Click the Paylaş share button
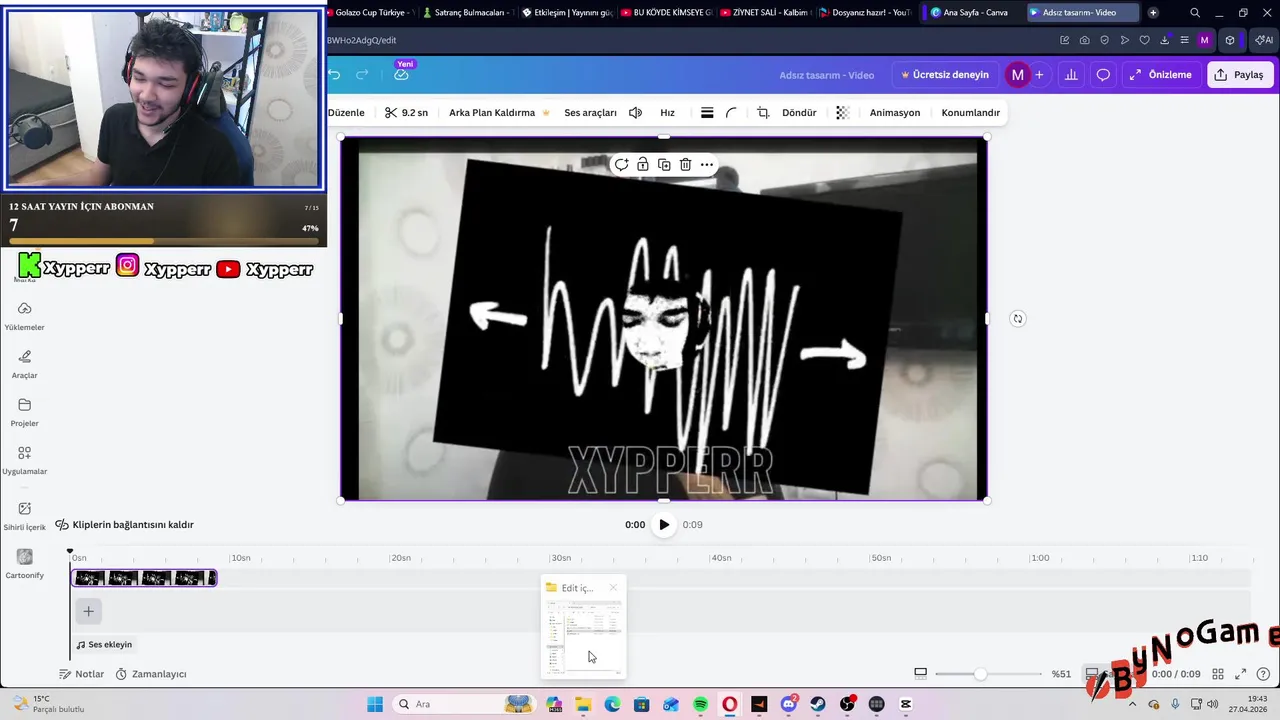 [x=1240, y=75]
